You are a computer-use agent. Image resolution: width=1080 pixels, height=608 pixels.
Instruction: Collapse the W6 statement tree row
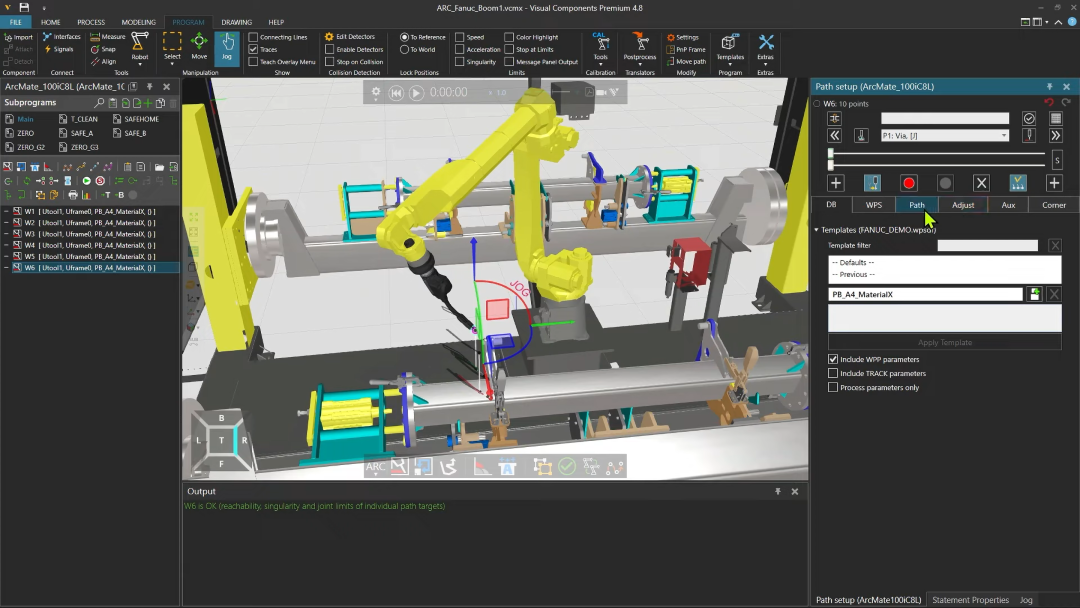click(x=6, y=268)
